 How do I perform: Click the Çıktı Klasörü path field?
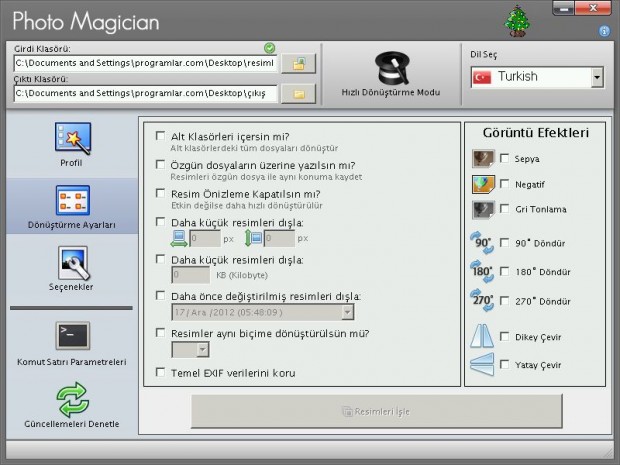(x=145, y=94)
